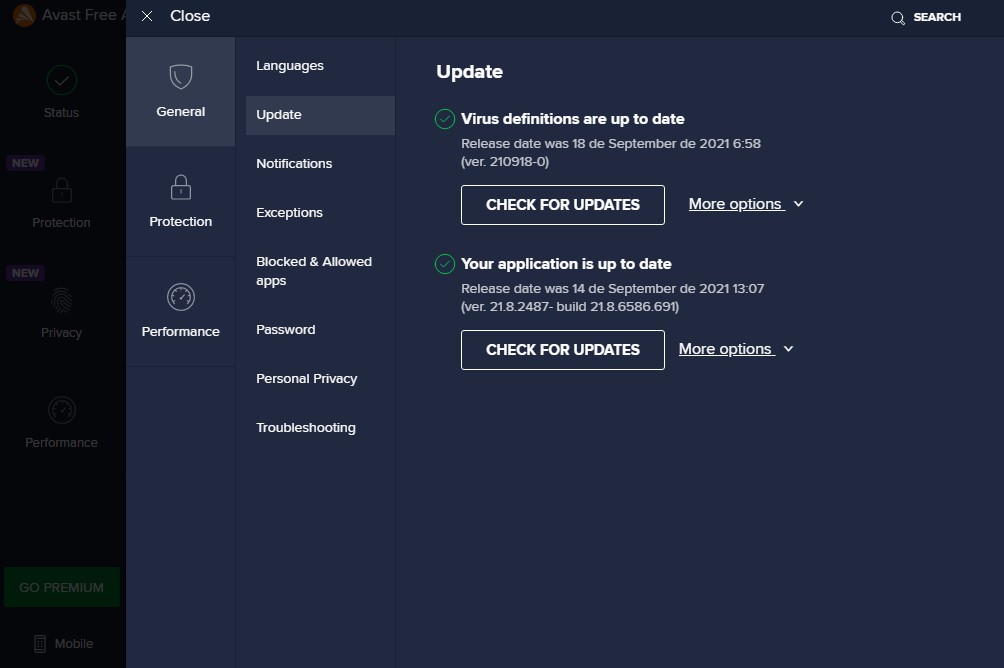Image resolution: width=1004 pixels, height=668 pixels.
Task: Click release date '14 de September de 2021' text
Action: point(649,288)
